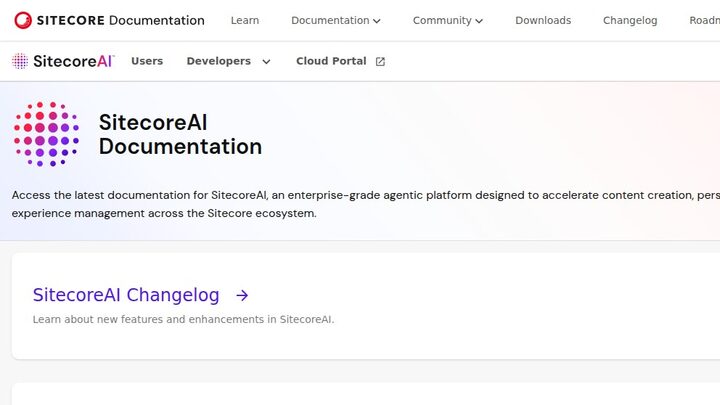
Task: Click the 'Learn about new features' description text
Action: pyautogui.click(x=183, y=319)
